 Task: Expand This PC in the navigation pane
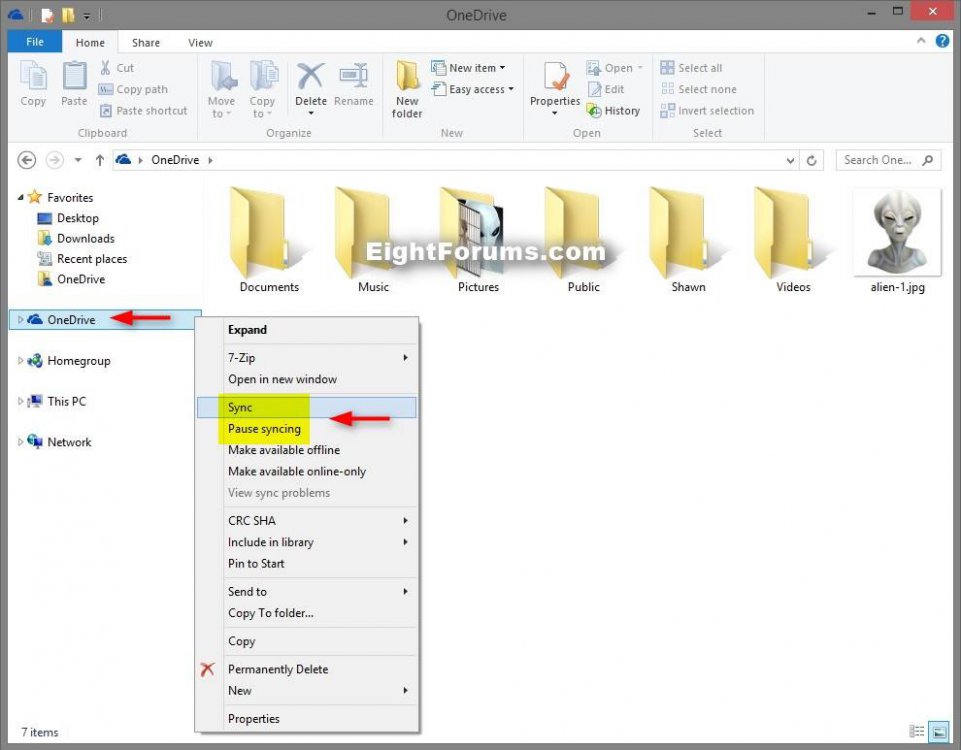22,401
